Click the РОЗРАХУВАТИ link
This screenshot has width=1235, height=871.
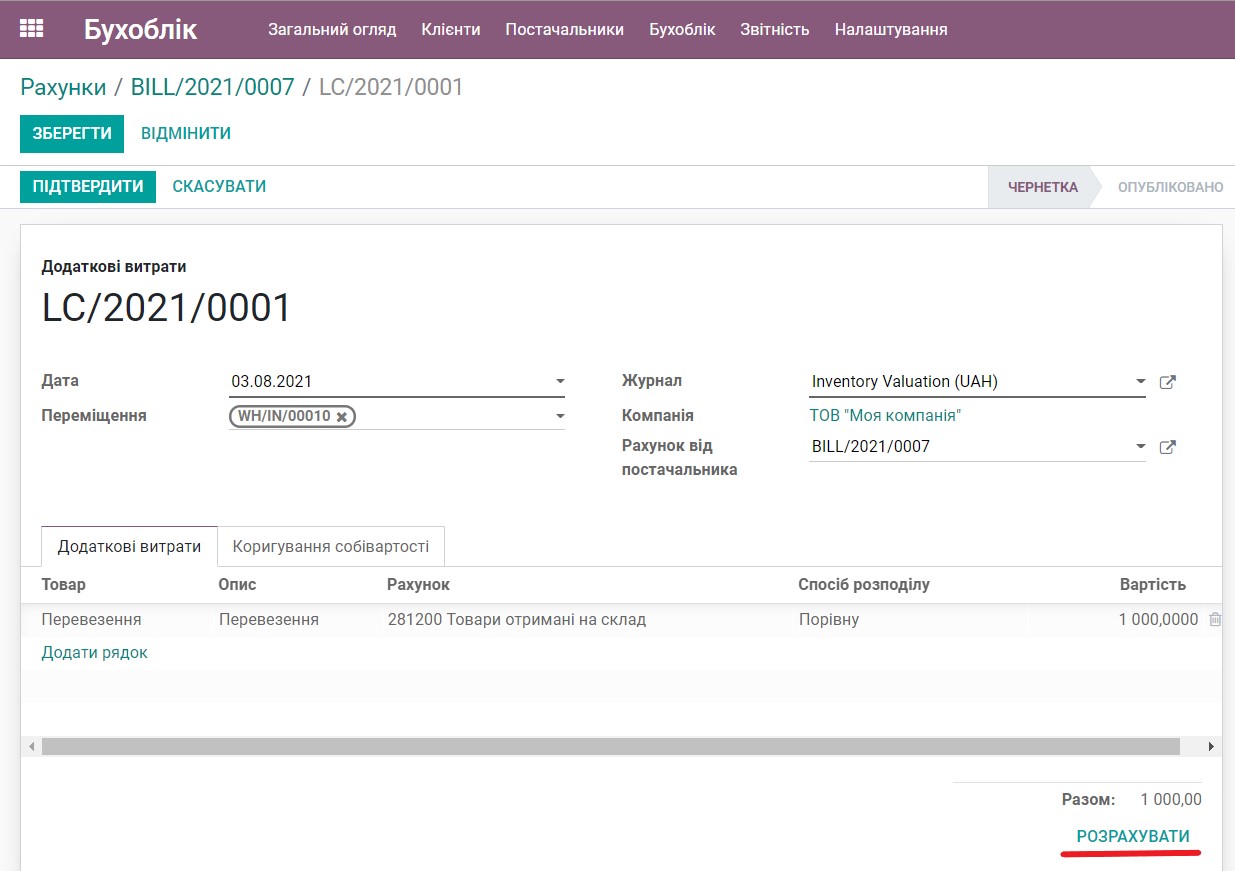point(1131,835)
